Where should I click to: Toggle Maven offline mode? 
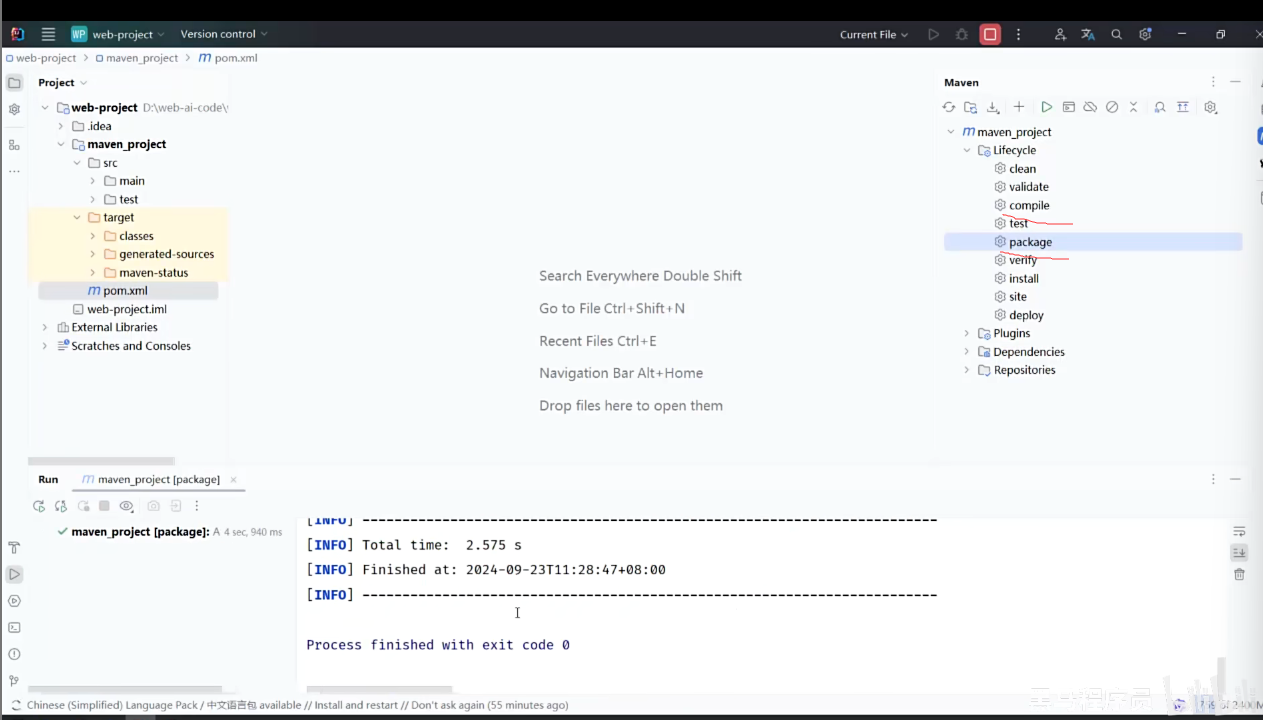pos(1090,107)
